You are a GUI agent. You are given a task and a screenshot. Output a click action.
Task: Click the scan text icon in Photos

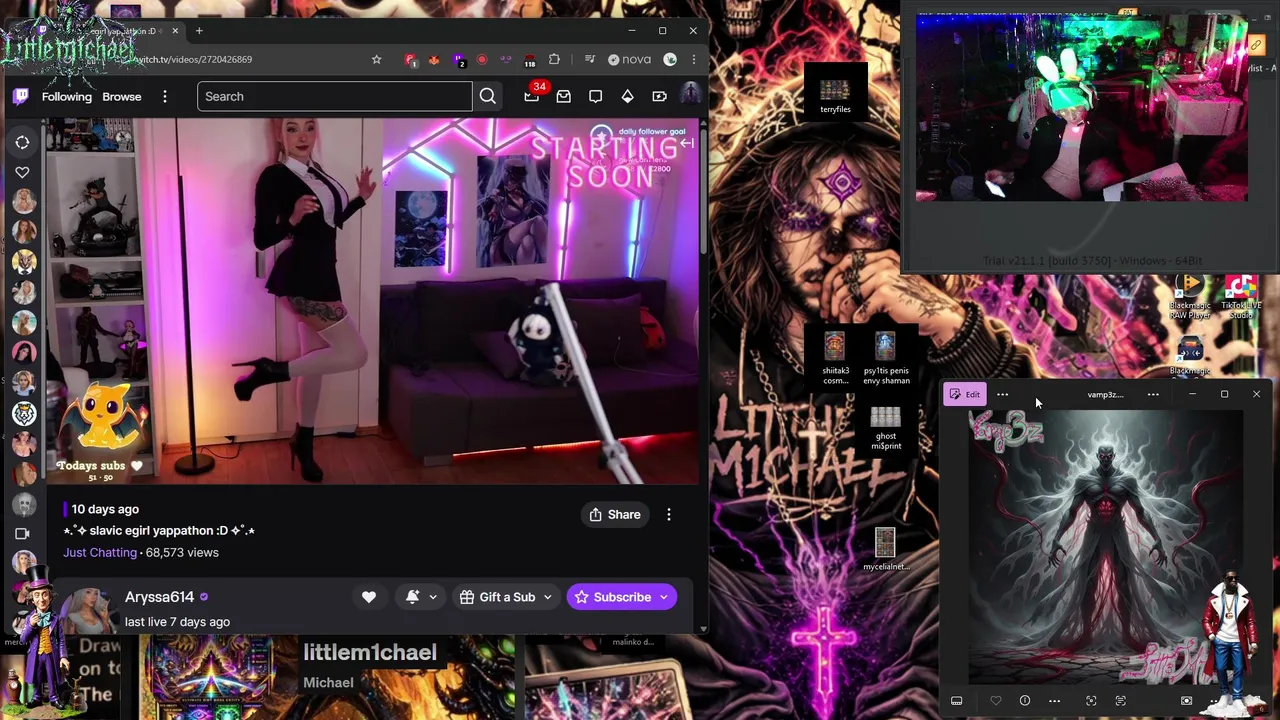tap(1120, 701)
